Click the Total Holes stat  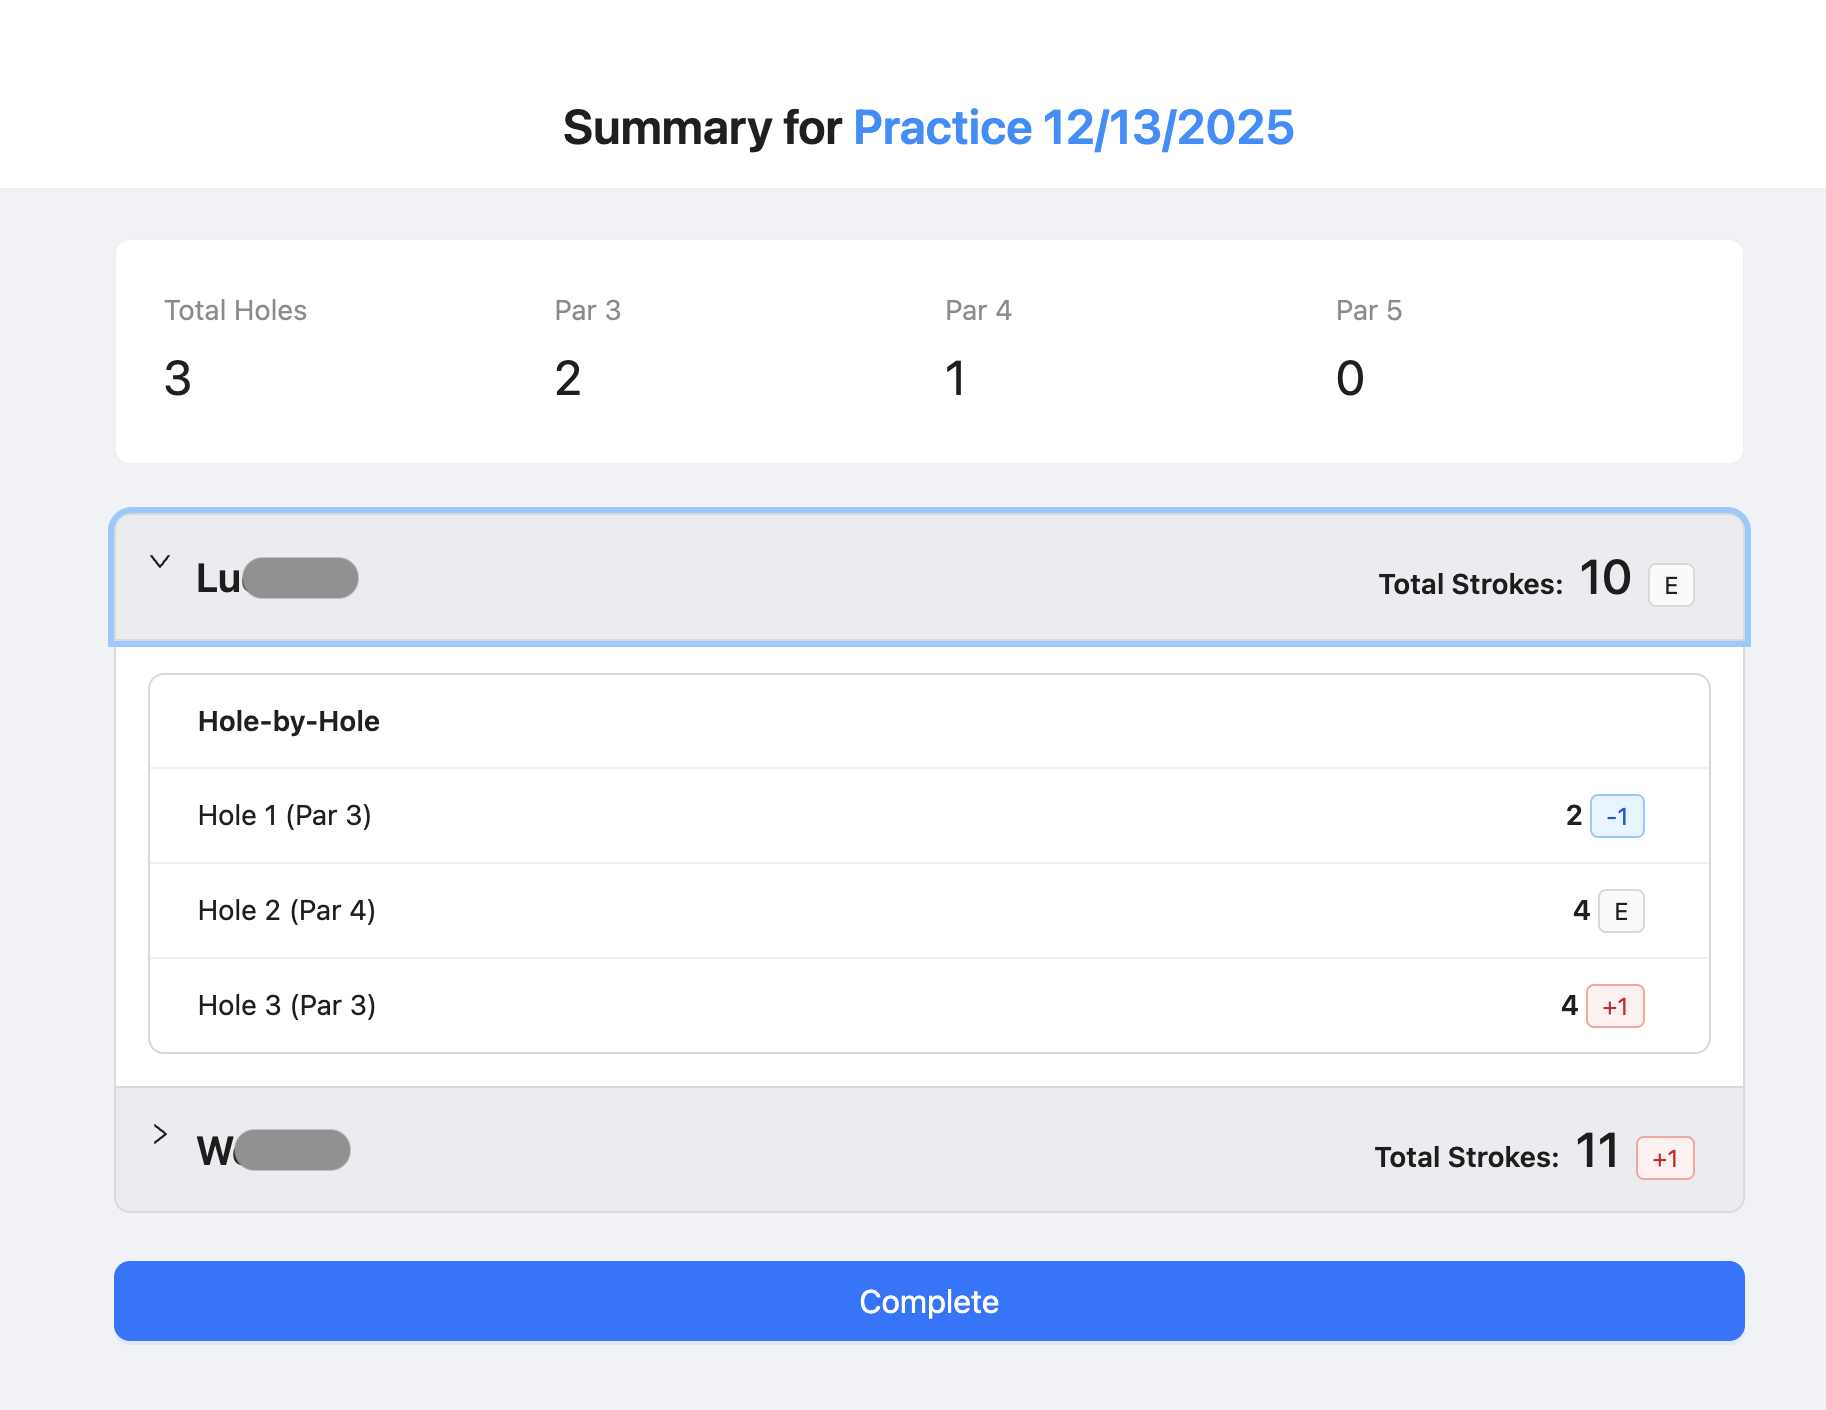point(235,350)
